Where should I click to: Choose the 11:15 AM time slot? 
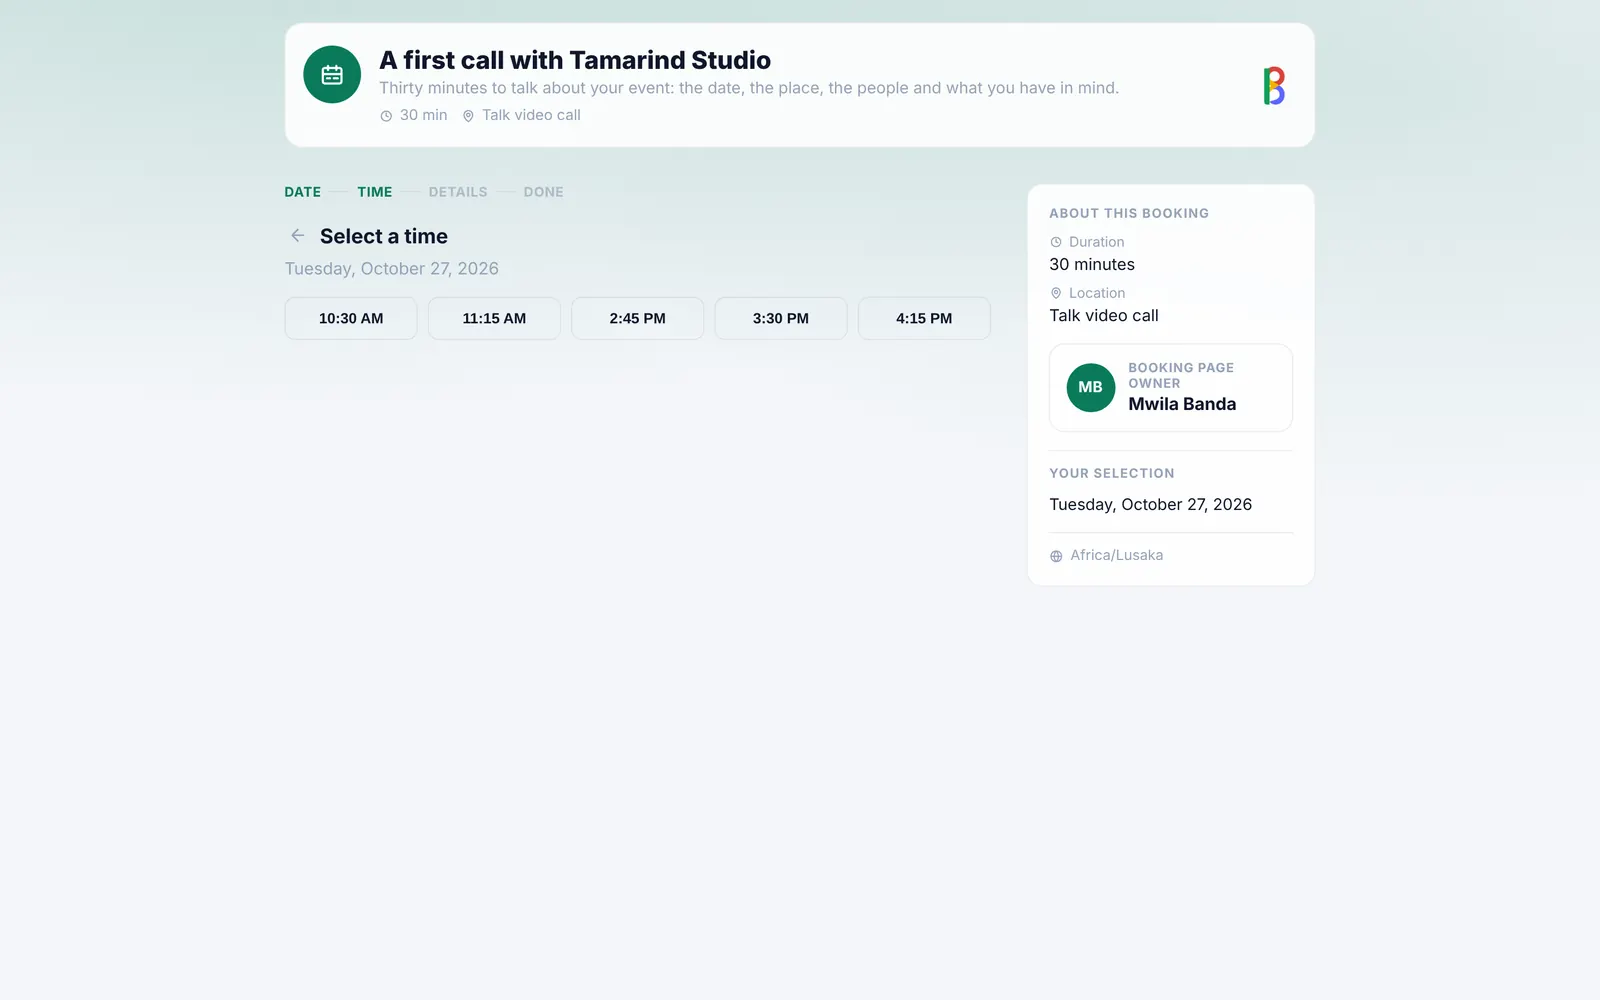point(494,318)
